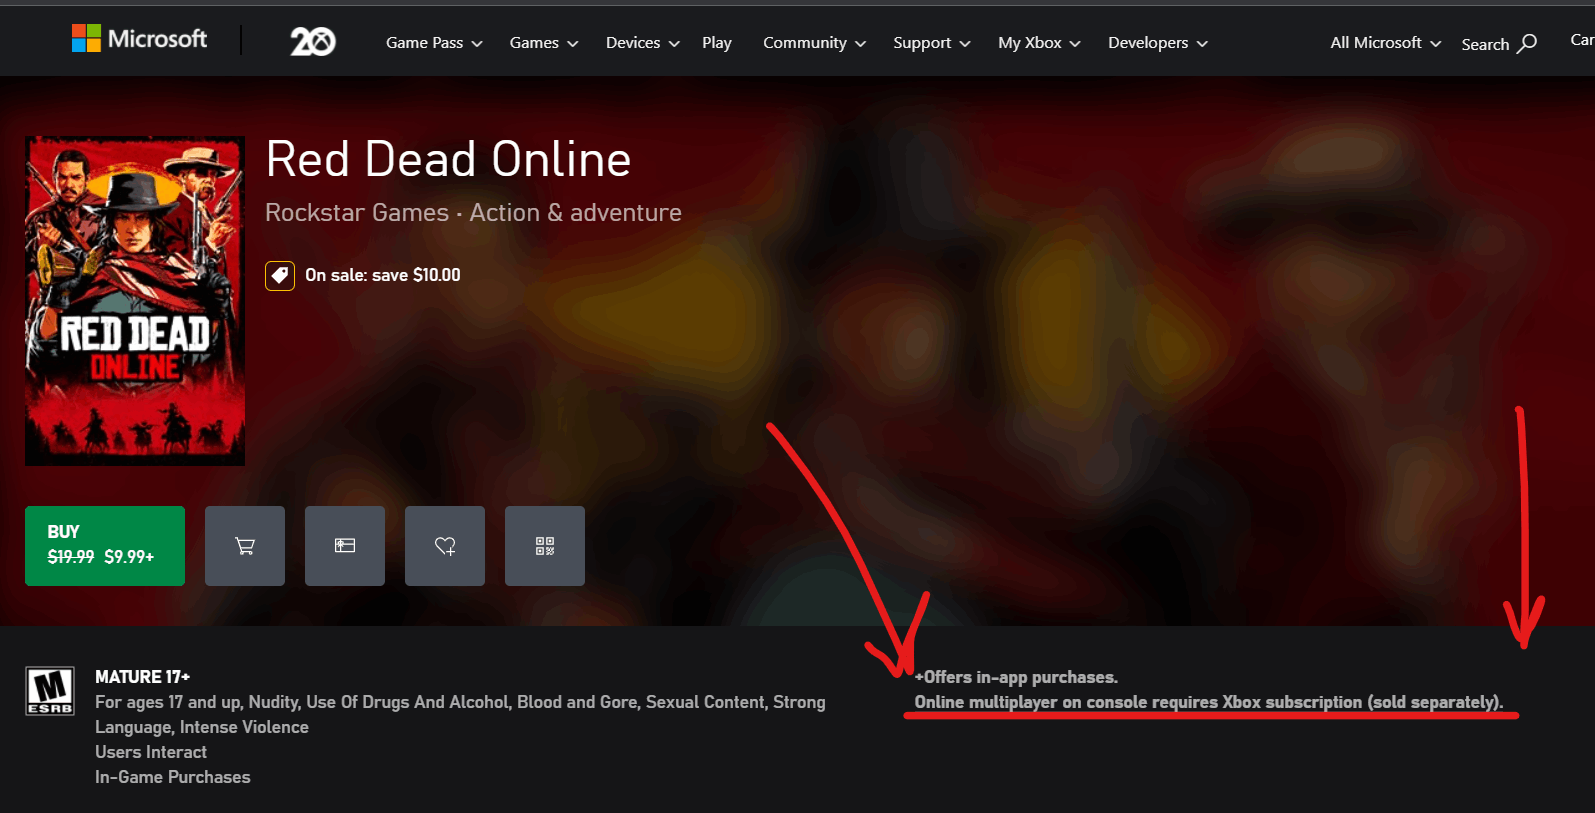Add Red Dead Online to cart icon

pyautogui.click(x=245, y=546)
